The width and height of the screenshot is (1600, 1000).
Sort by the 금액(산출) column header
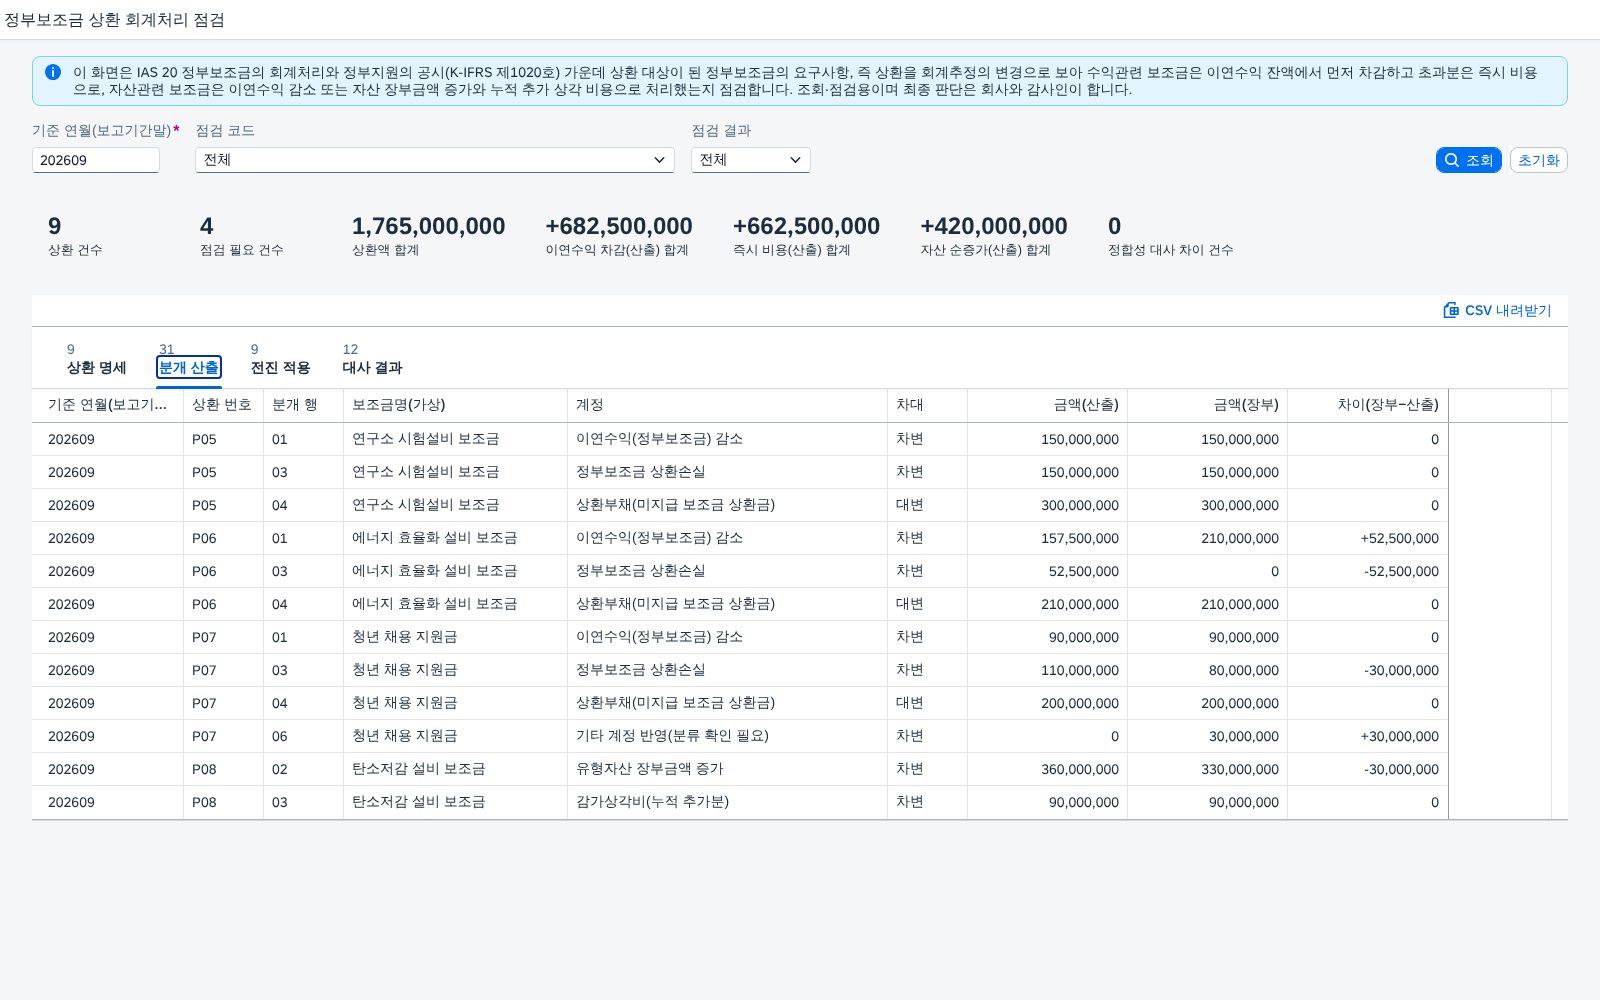(1047, 405)
